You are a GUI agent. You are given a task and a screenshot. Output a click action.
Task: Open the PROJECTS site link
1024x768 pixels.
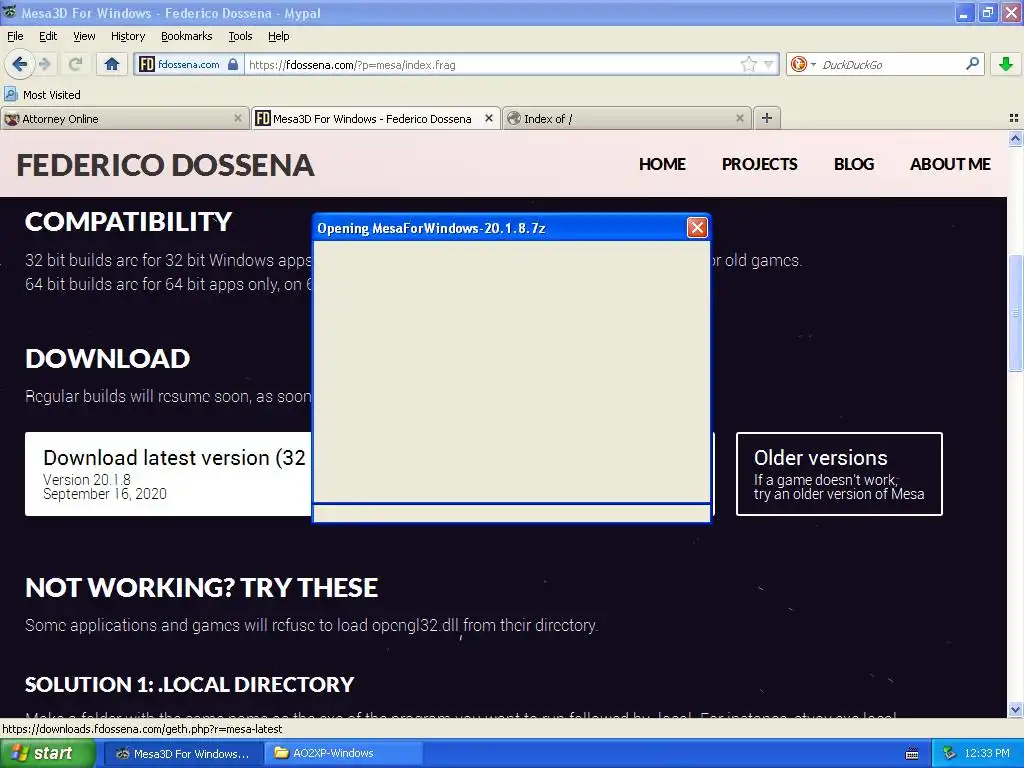tap(760, 164)
